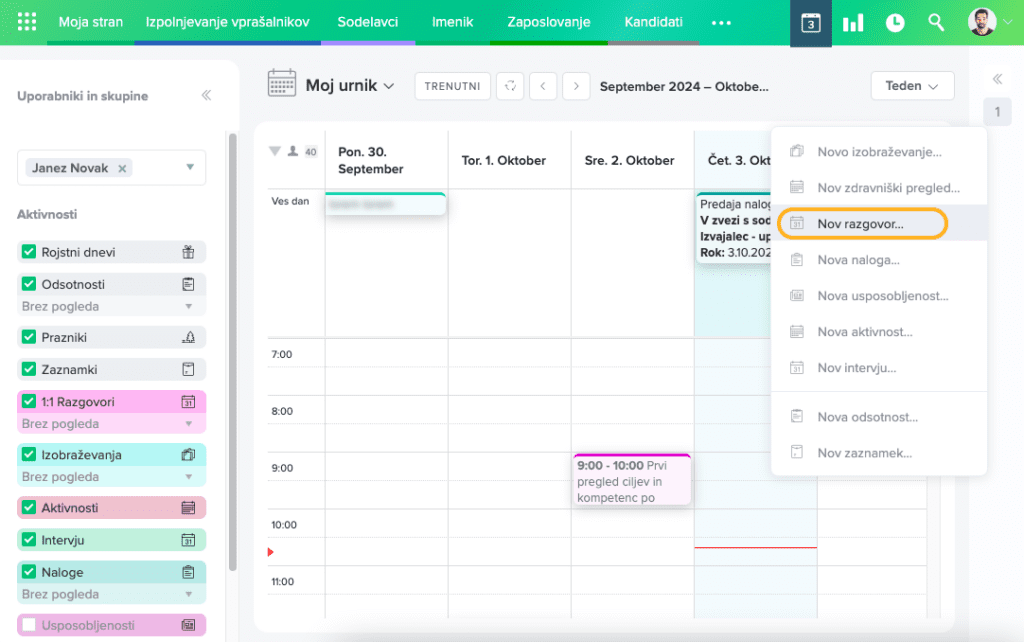Open the calendar icon in top bar
Screen dimensions: 1024x642
point(810,23)
